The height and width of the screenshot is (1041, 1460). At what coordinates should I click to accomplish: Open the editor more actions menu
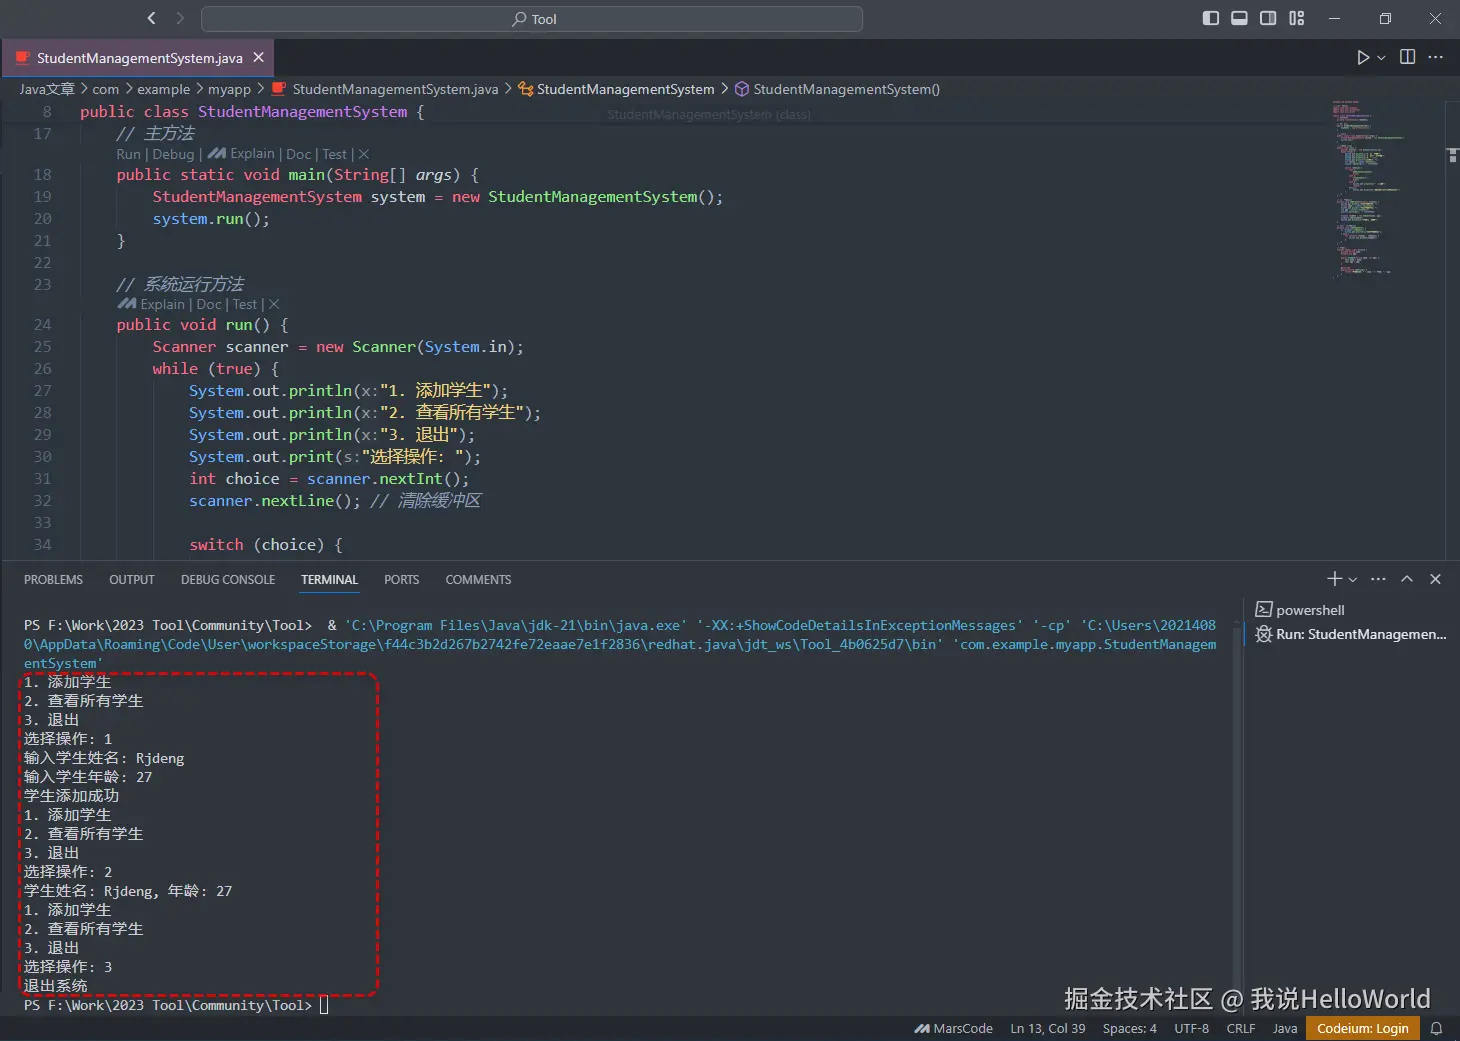(1435, 57)
